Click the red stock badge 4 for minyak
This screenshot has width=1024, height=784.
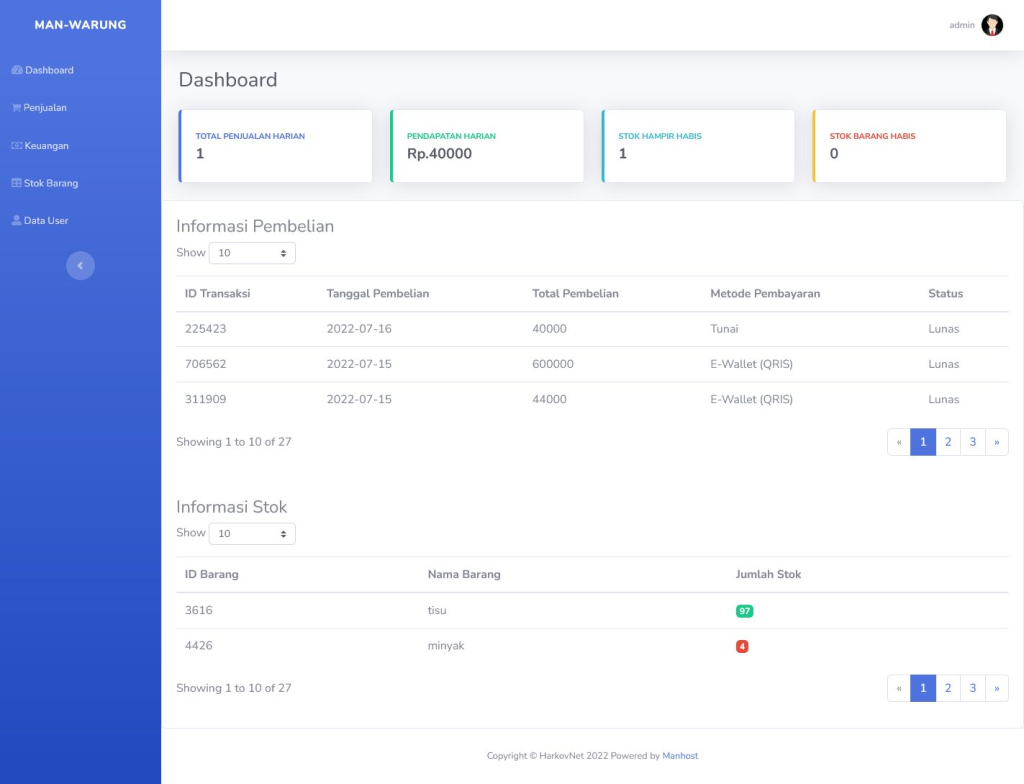coord(742,646)
